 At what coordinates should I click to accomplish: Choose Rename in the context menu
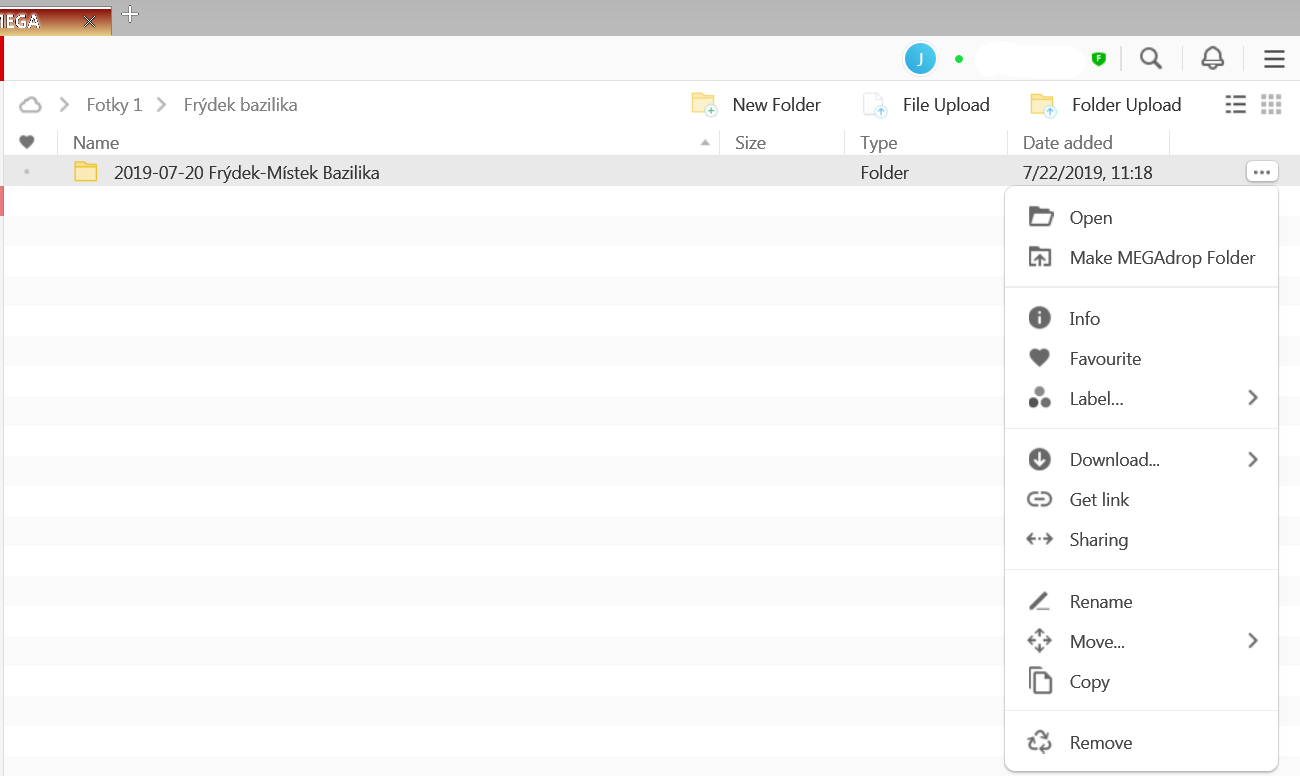[x=1100, y=602]
